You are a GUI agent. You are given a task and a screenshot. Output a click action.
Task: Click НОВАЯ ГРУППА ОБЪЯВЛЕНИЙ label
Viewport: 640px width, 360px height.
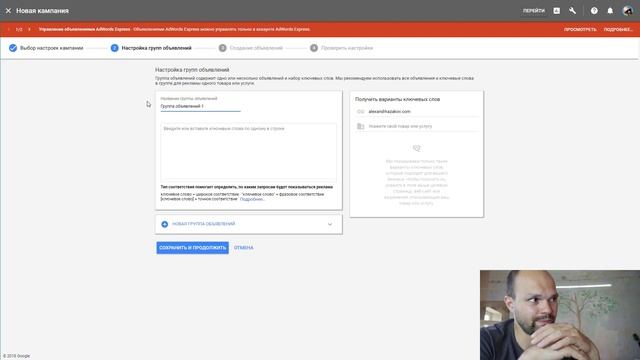click(203, 224)
